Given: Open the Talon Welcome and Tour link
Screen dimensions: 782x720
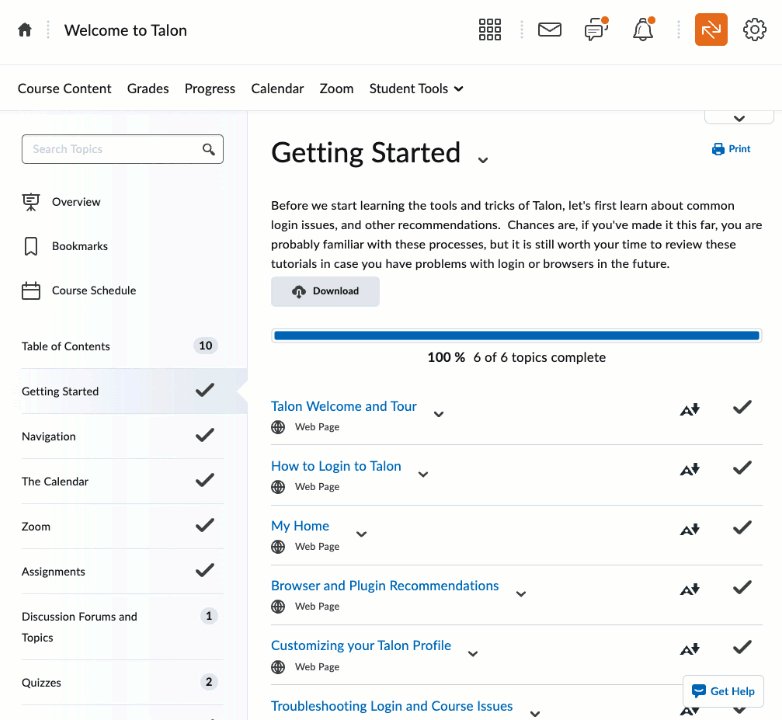Looking at the screenshot, I should click(x=344, y=406).
